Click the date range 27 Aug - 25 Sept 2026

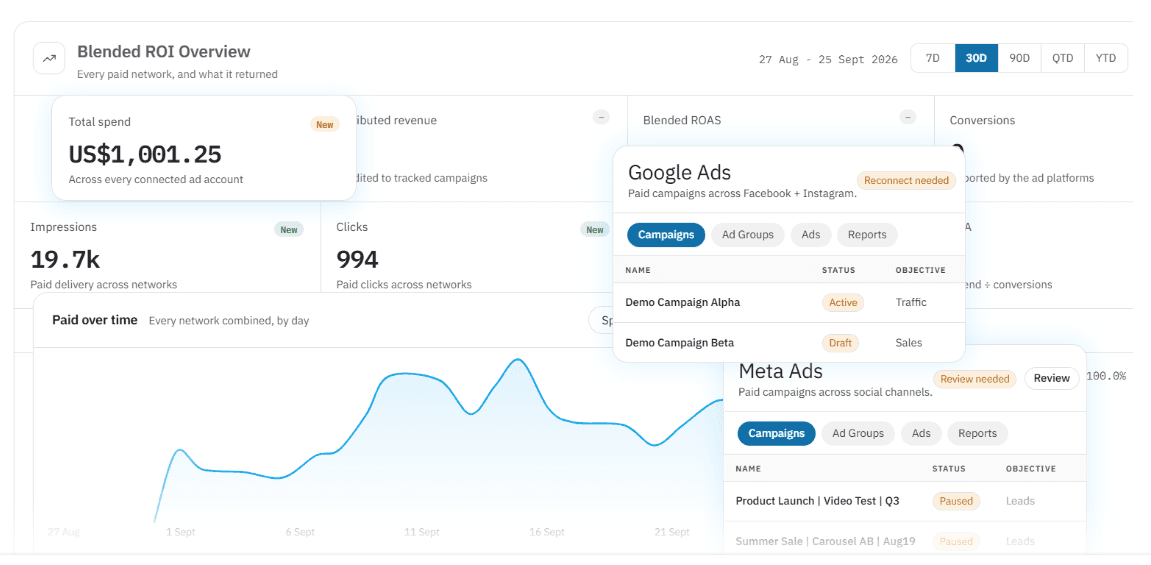[828, 59]
